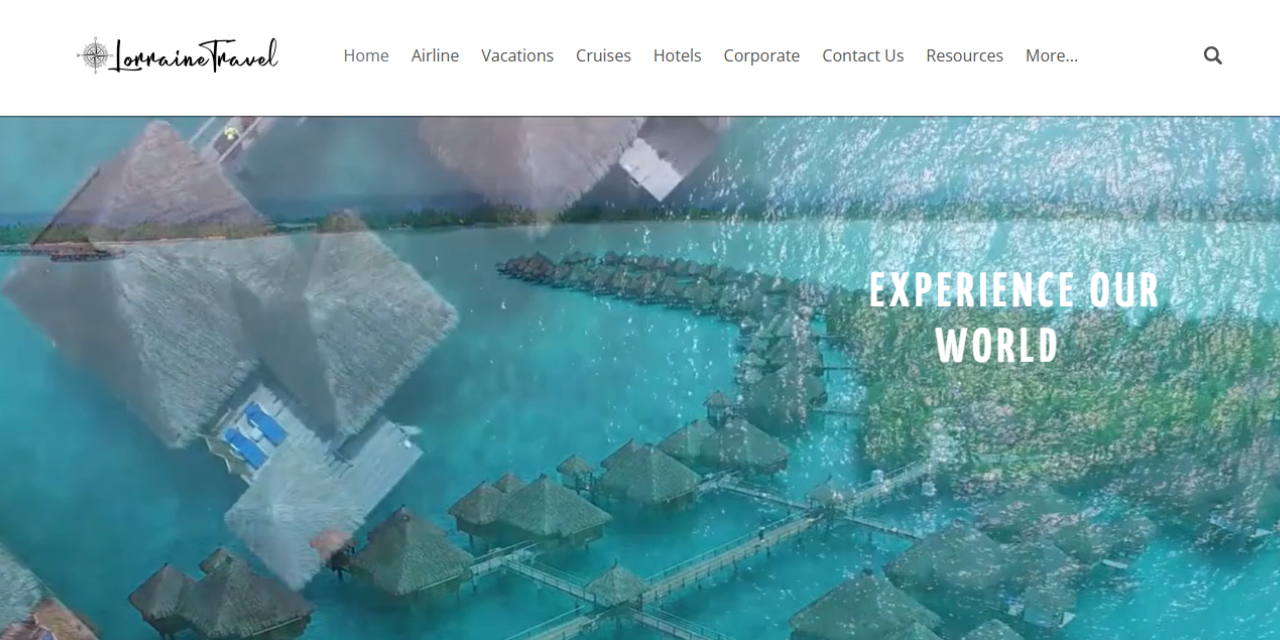Image resolution: width=1280 pixels, height=640 pixels.
Task: Expand the More... navigation dropdown
Action: coord(1051,56)
